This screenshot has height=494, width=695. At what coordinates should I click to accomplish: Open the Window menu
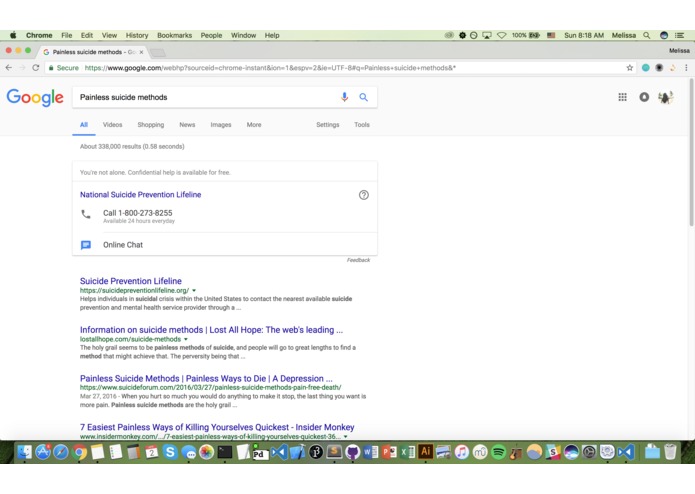point(243,35)
